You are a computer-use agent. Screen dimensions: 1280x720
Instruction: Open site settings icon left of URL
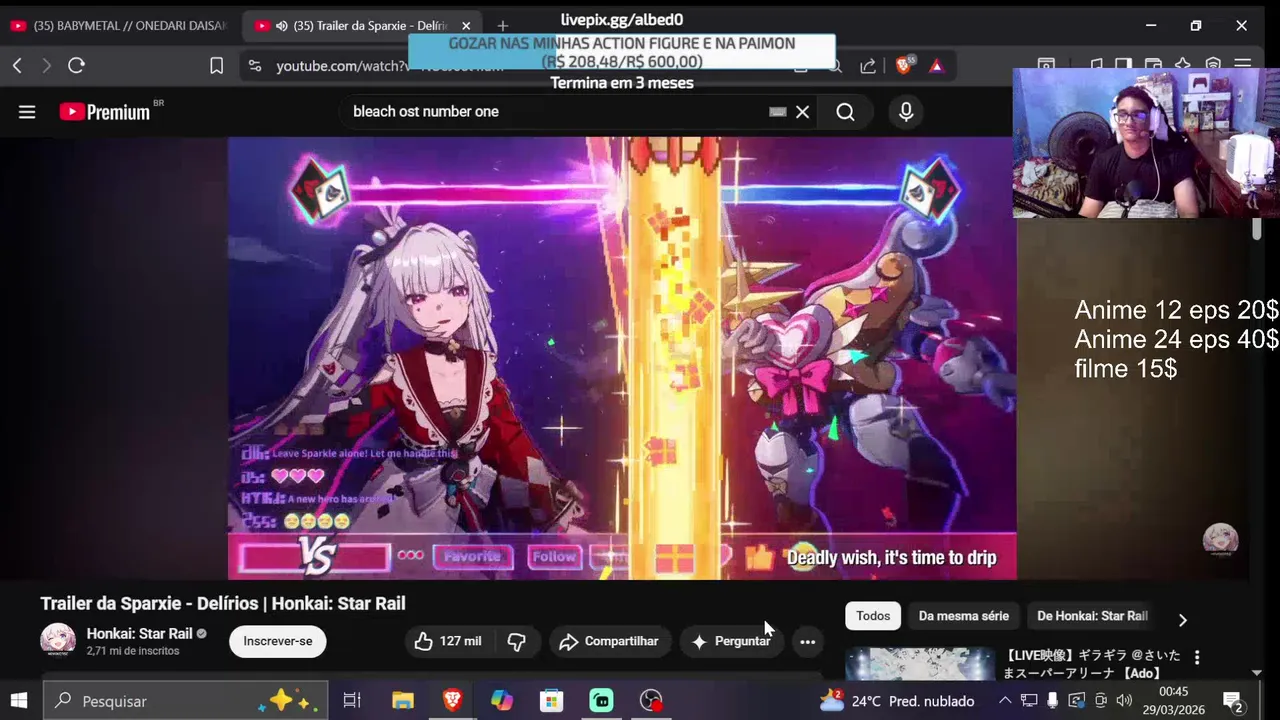(255, 66)
